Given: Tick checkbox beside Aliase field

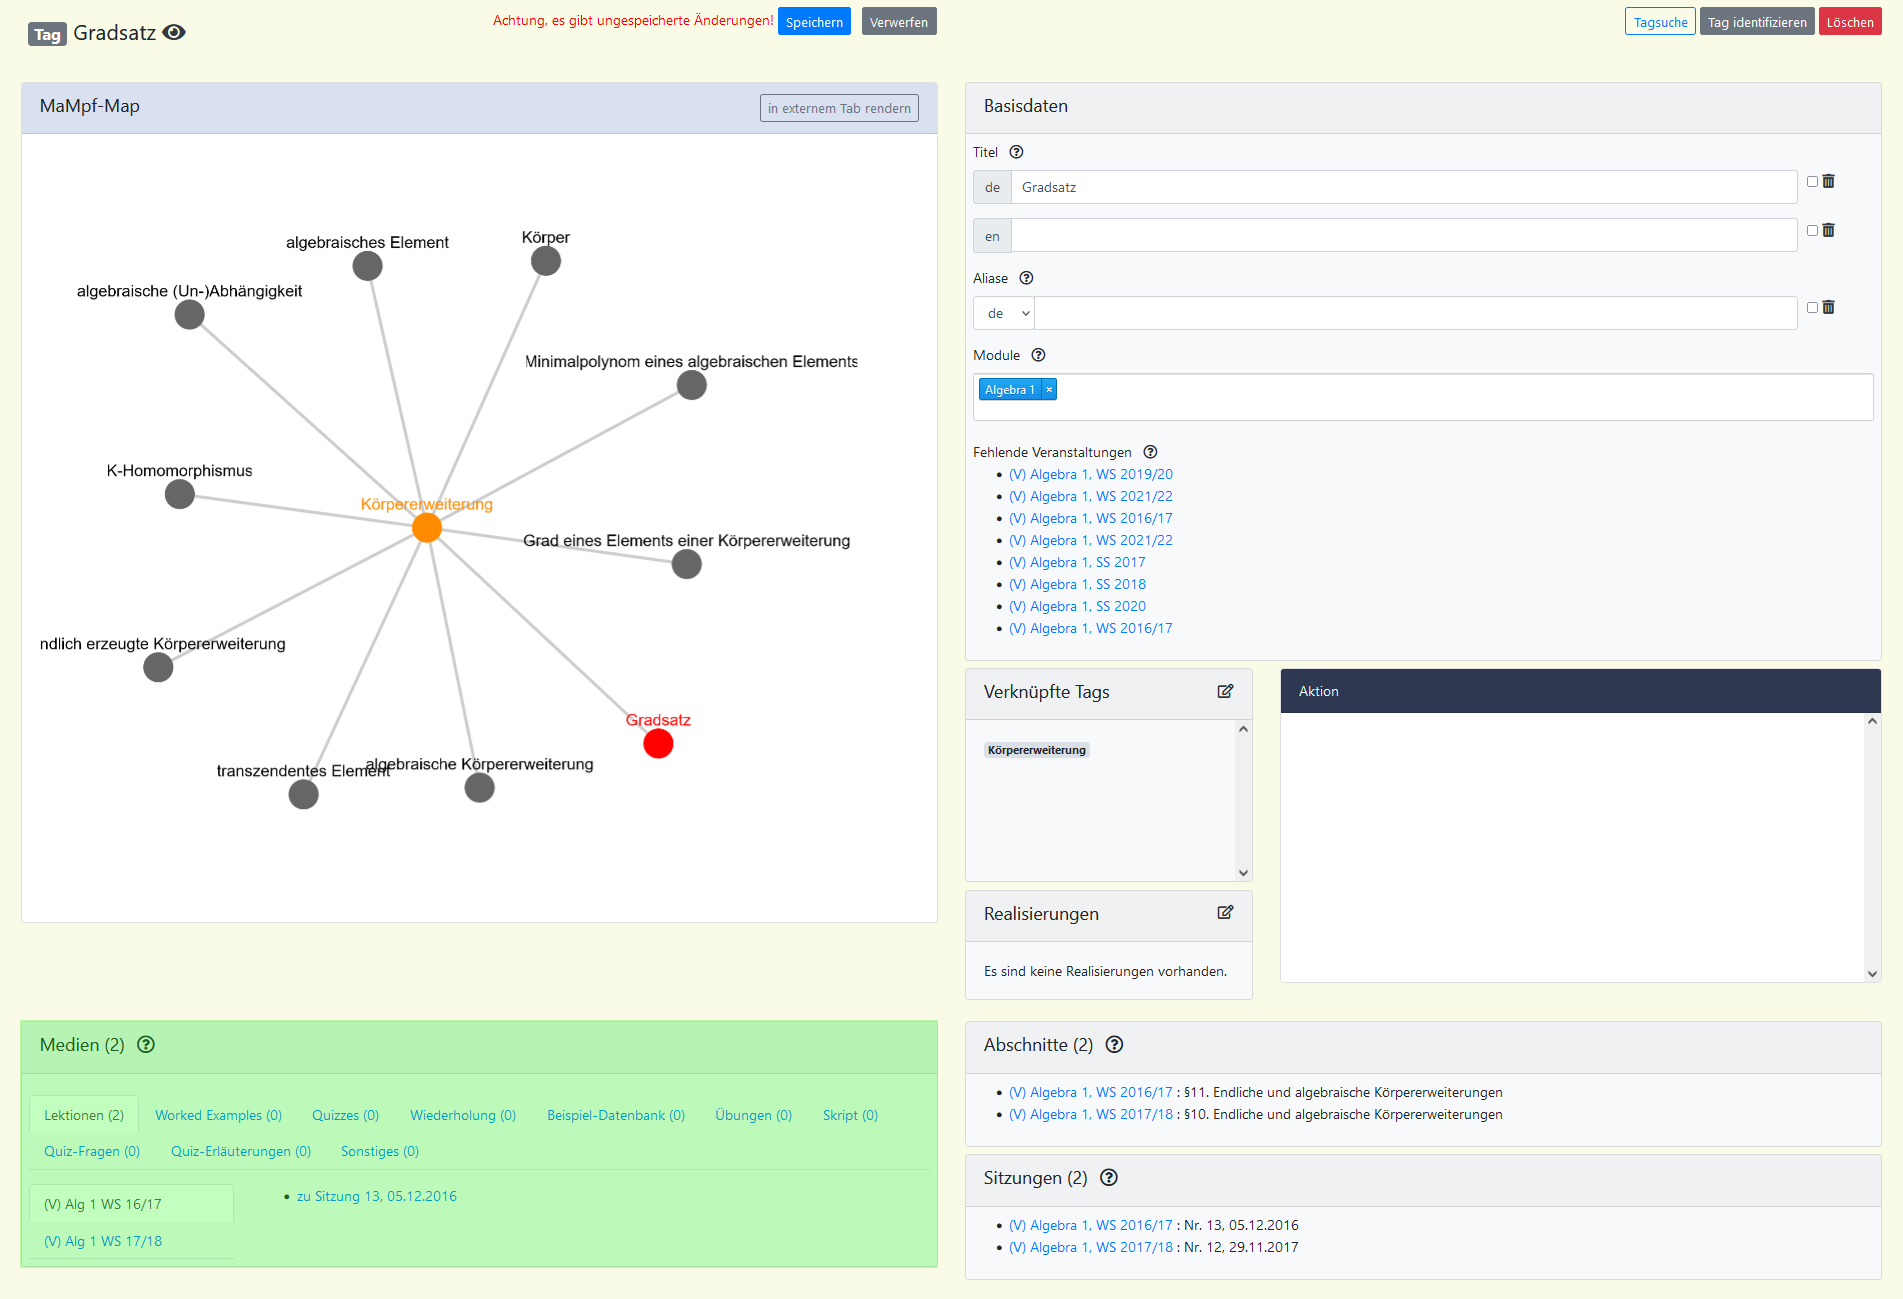Looking at the screenshot, I should (1811, 307).
